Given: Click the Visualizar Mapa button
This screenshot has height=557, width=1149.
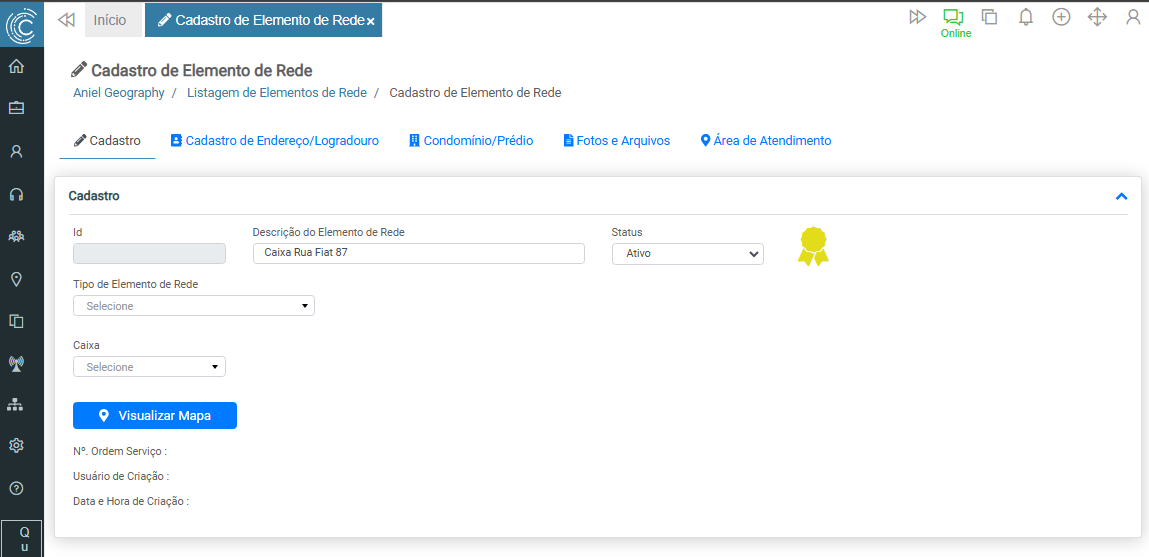Looking at the screenshot, I should (155, 415).
